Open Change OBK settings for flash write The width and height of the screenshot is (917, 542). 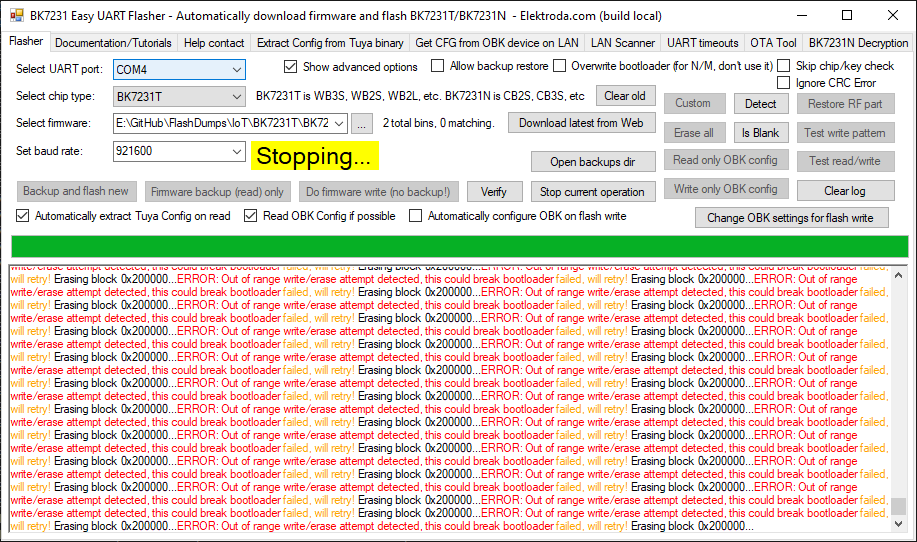tap(791, 218)
